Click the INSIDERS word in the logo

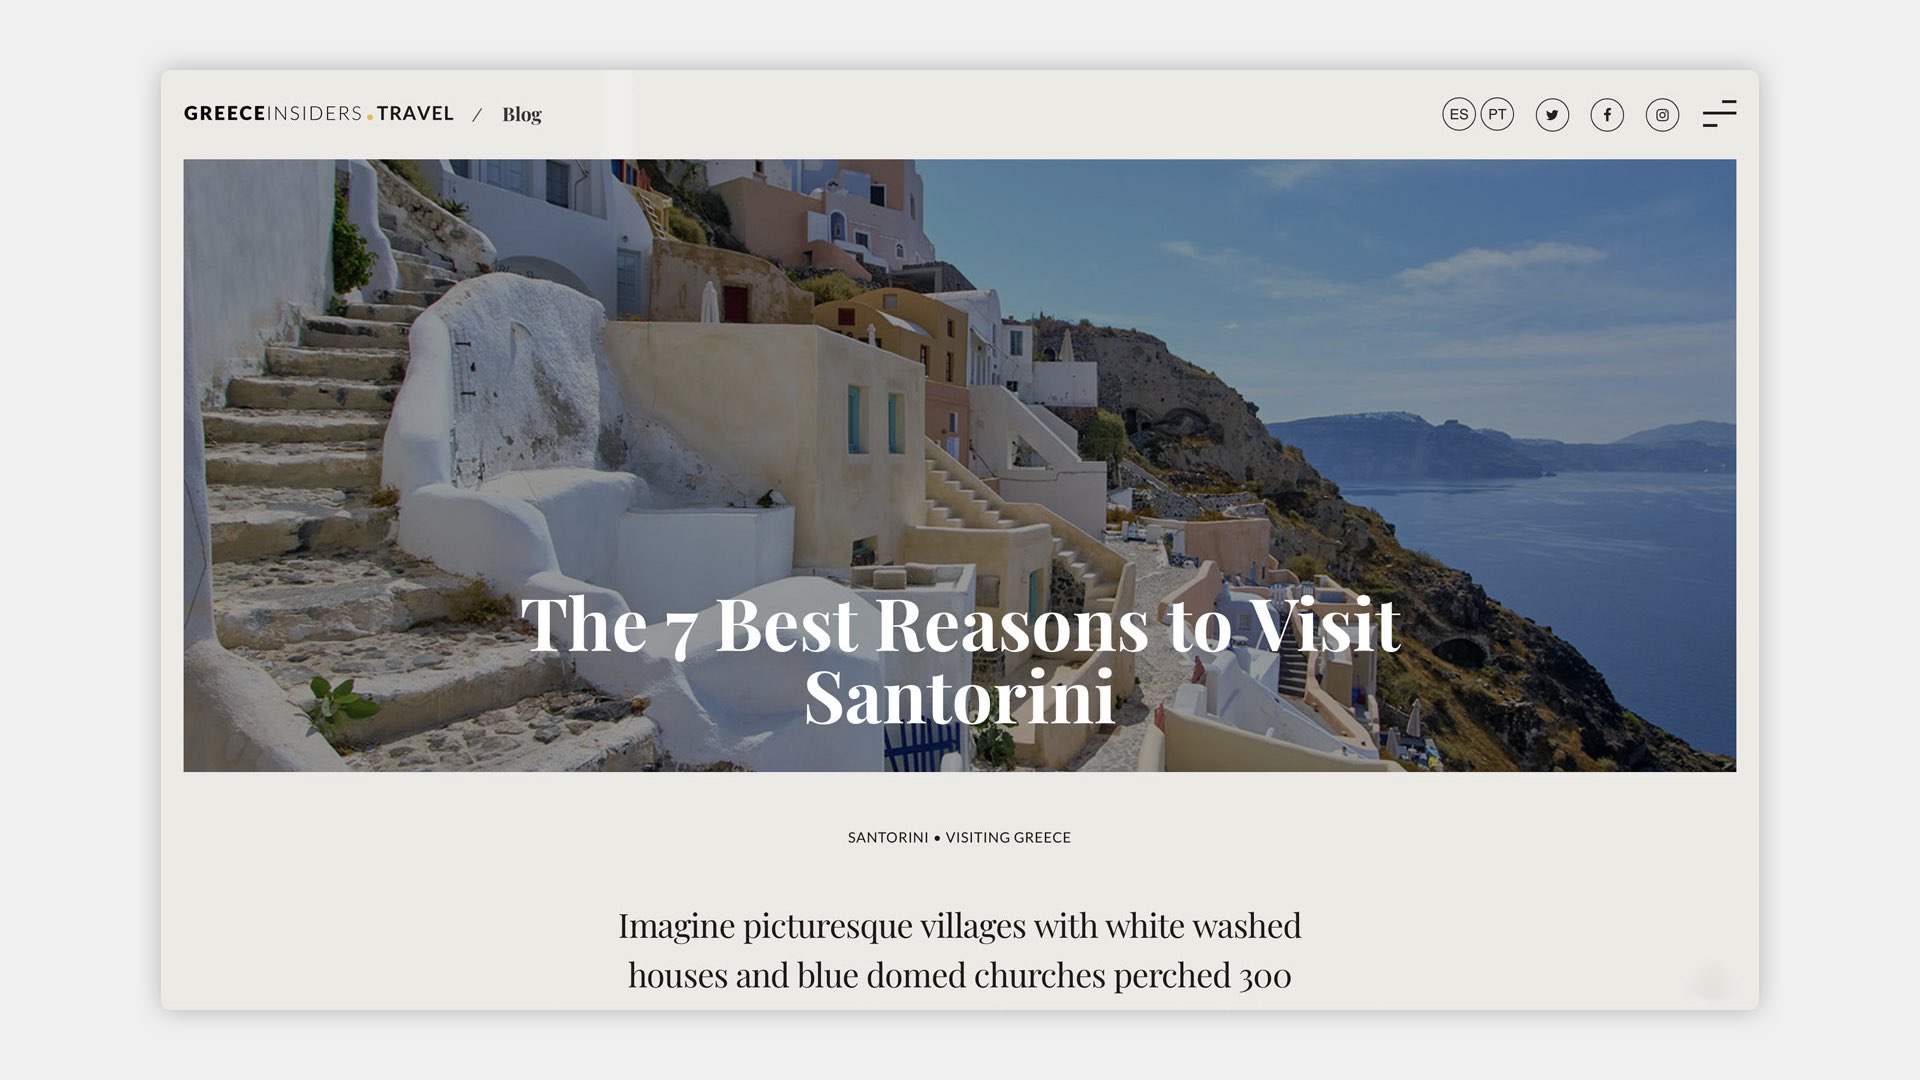(315, 113)
